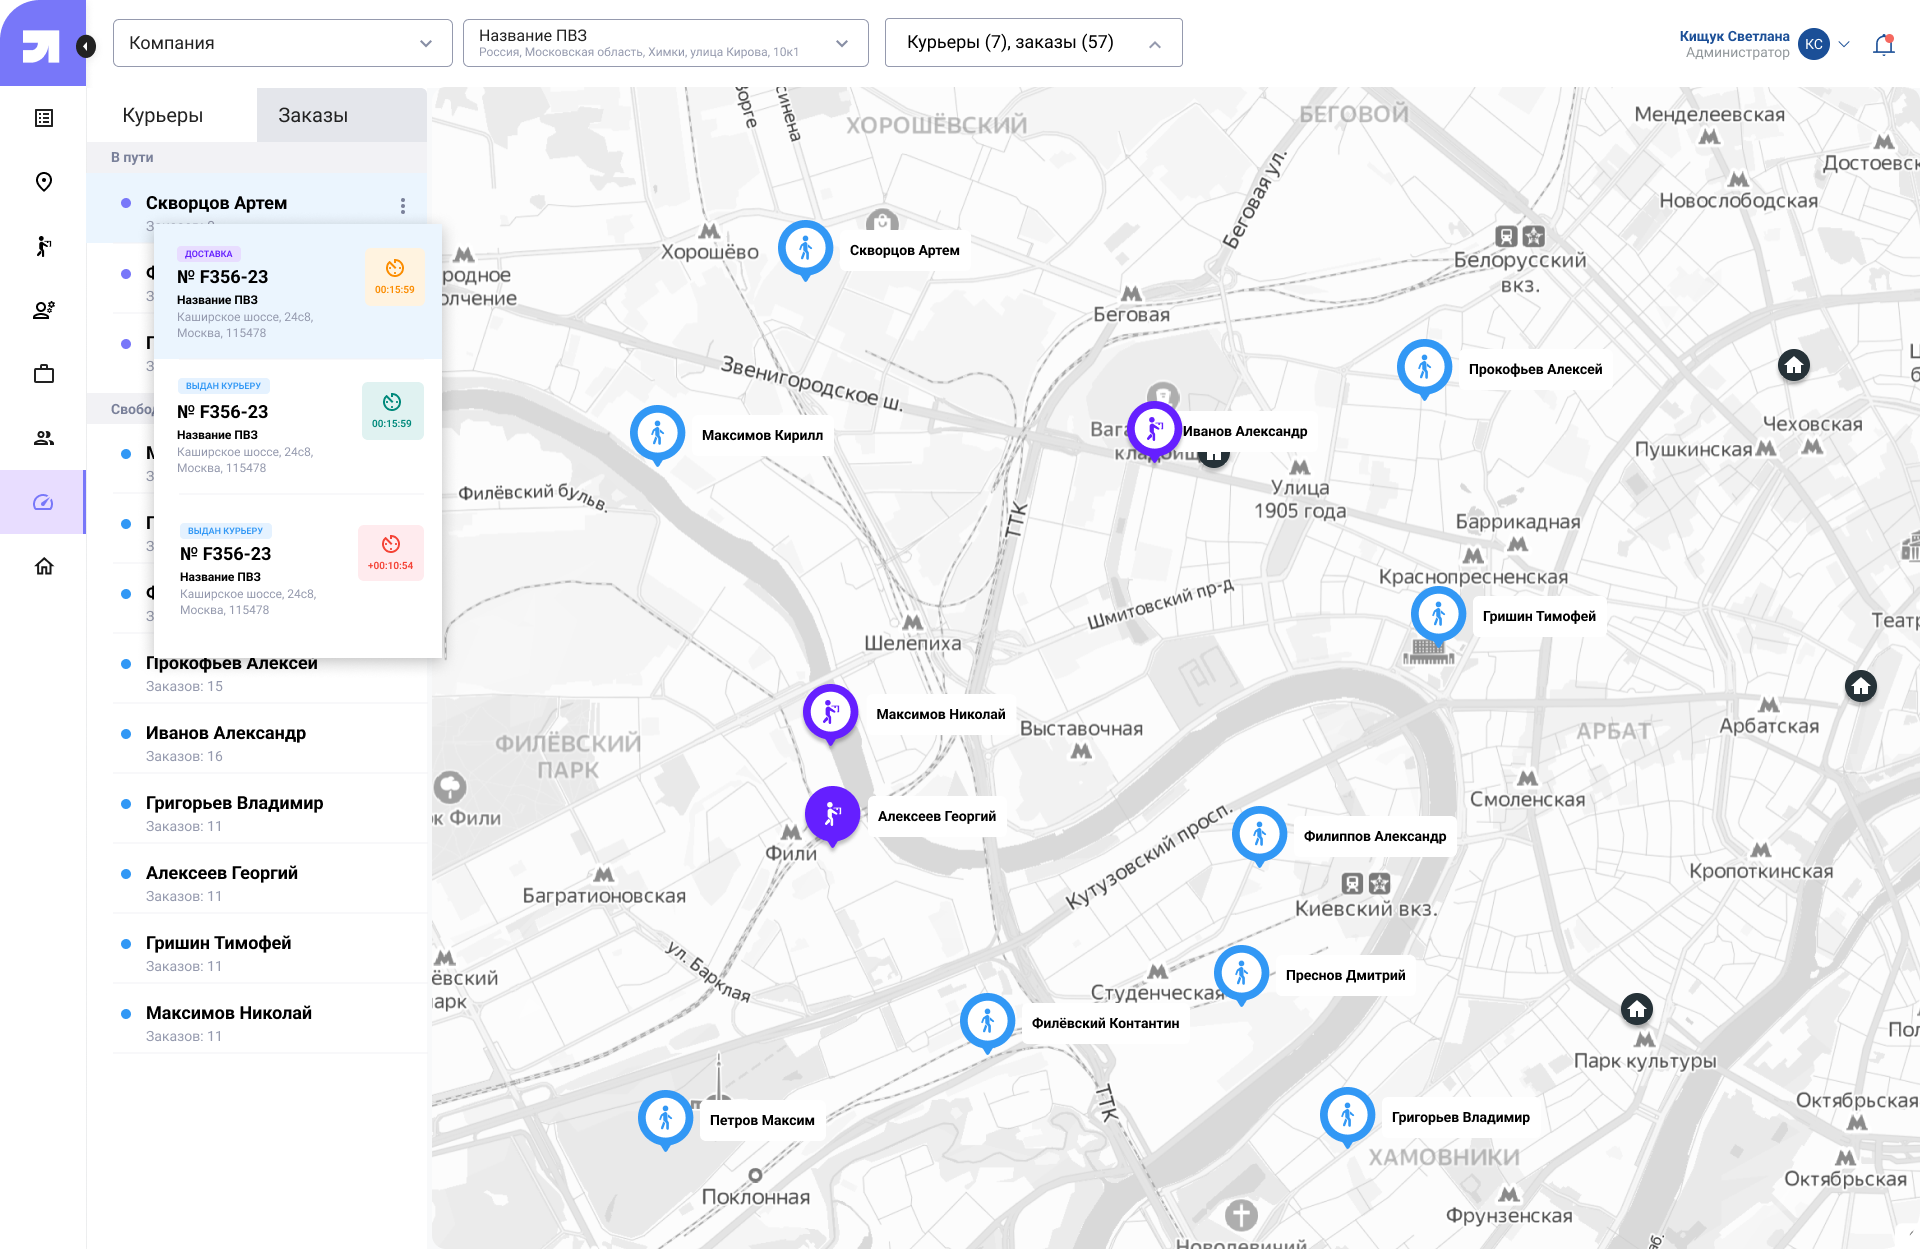Click Прокофьев Алексей blue map marker

pyautogui.click(x=1424, y=367)
